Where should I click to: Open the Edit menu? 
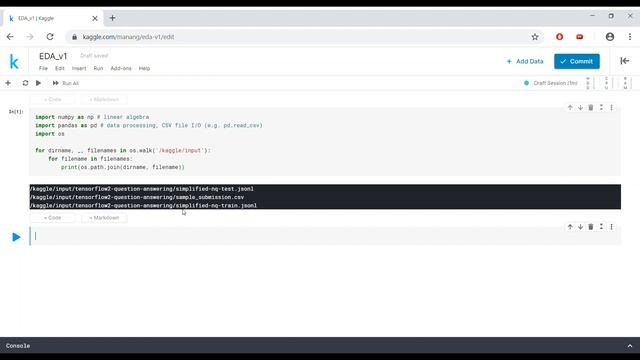click(x=60, y=68)
